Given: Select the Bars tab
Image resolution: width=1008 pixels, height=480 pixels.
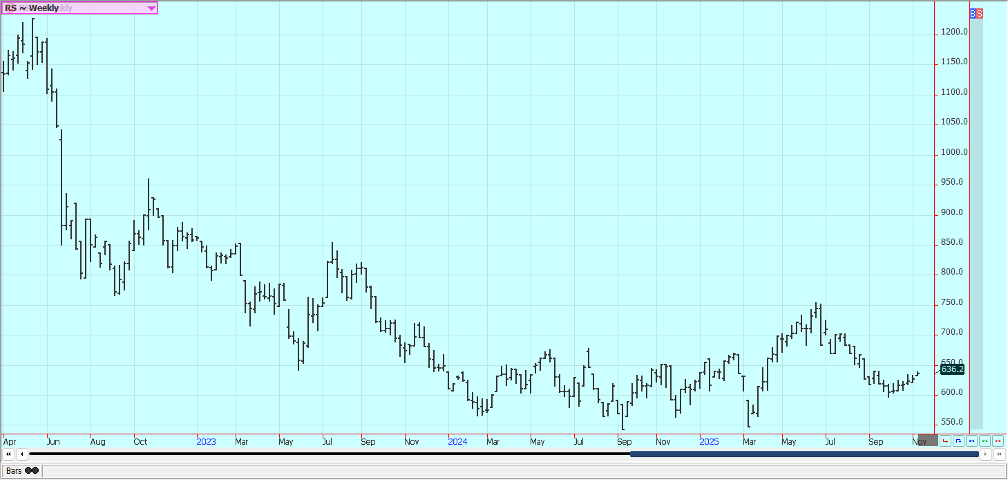Looking at the screenshot, I should [14, 470].
